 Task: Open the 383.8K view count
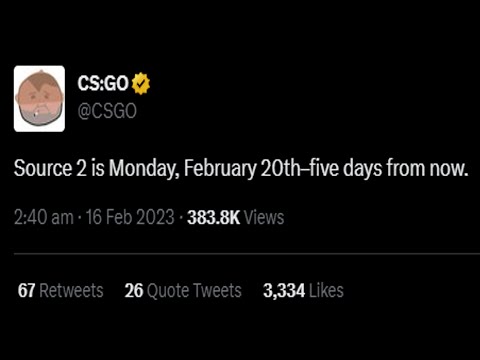click(x=213, y=217)
